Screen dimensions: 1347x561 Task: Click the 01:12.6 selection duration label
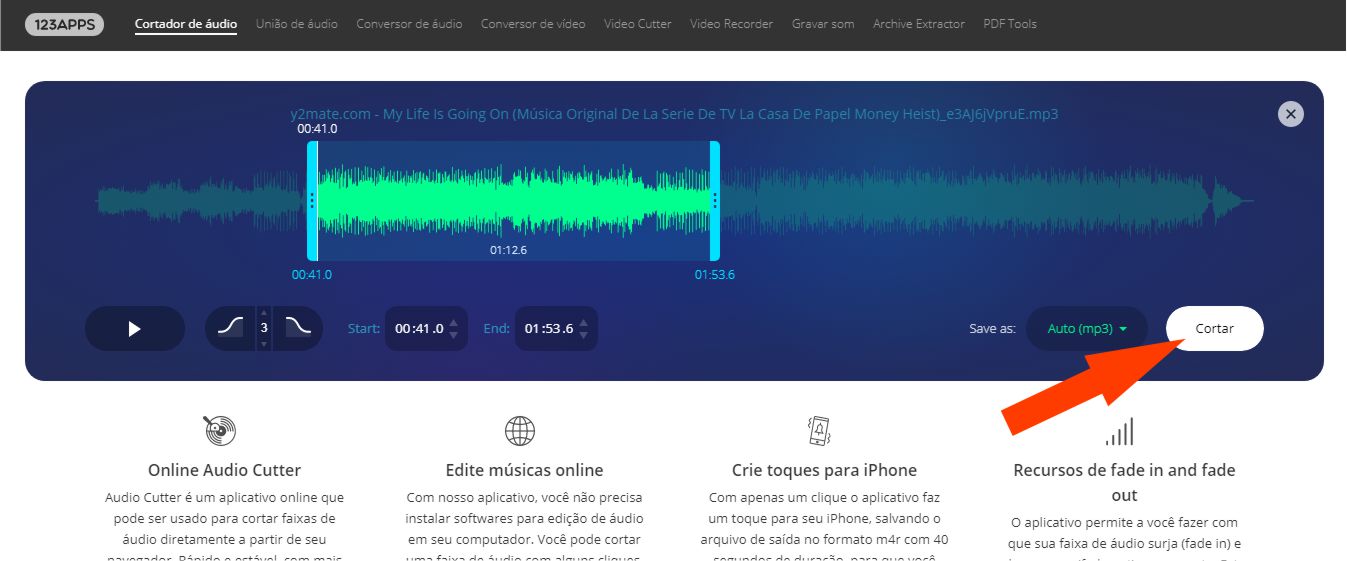[508, 250]
